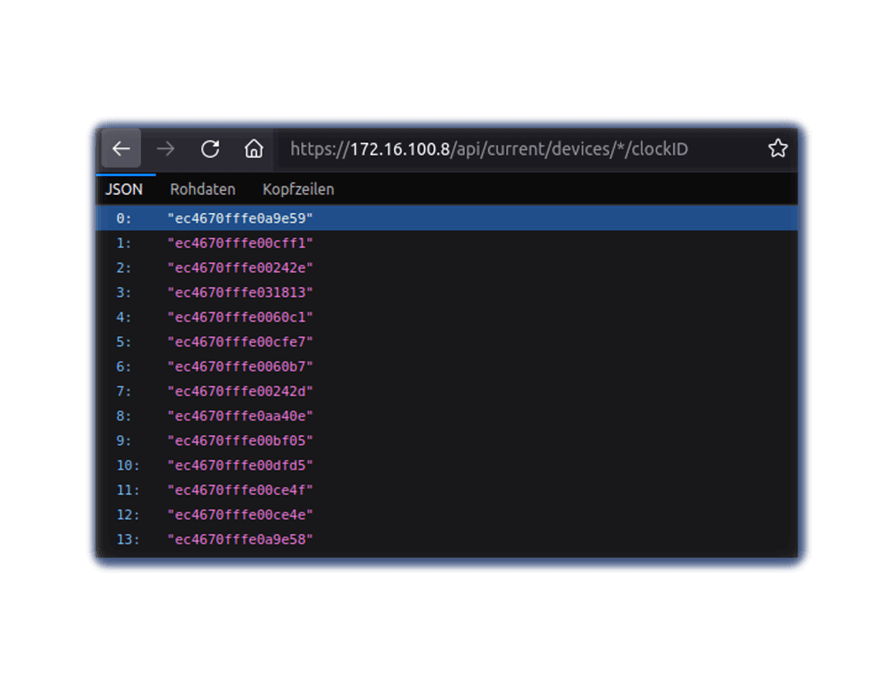
Task: Select row 7 value "ec4670fffe00242d"
Action: [x=240, y=392]
